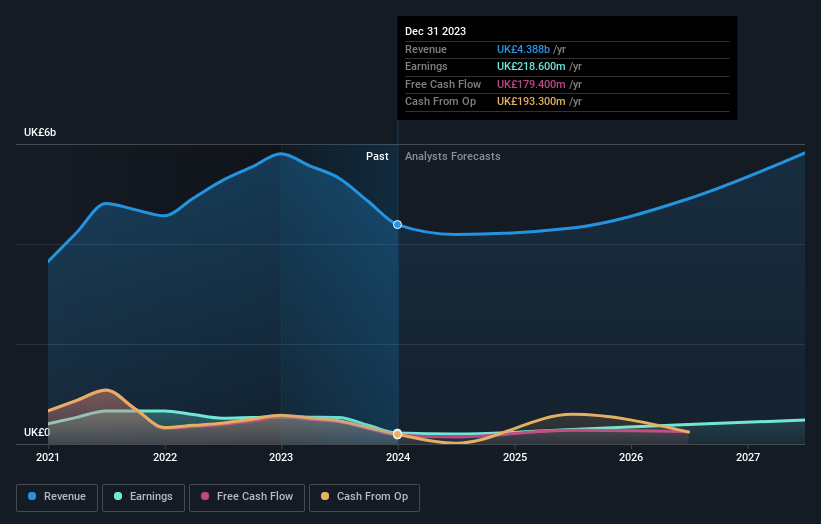Viewport: 821px width, 524px height.
Task: Click the Dec 31 2023 tooltip date
Action: pyautogui.click(x=435, y=31)
